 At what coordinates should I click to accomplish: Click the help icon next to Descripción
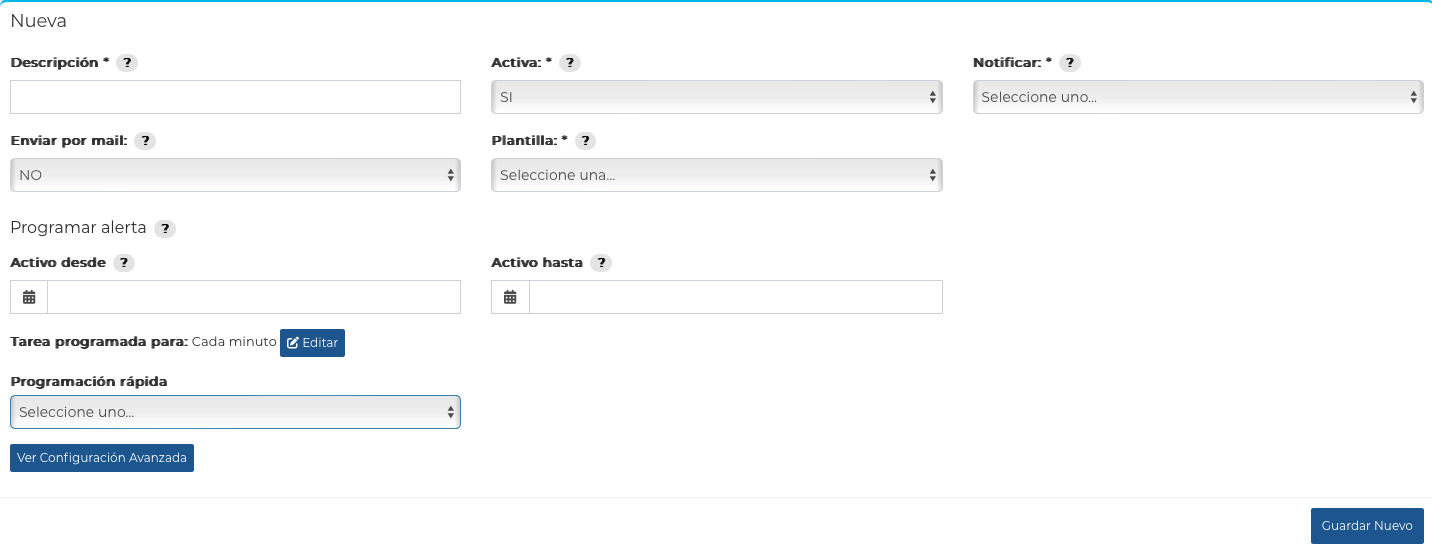point(127,63)
